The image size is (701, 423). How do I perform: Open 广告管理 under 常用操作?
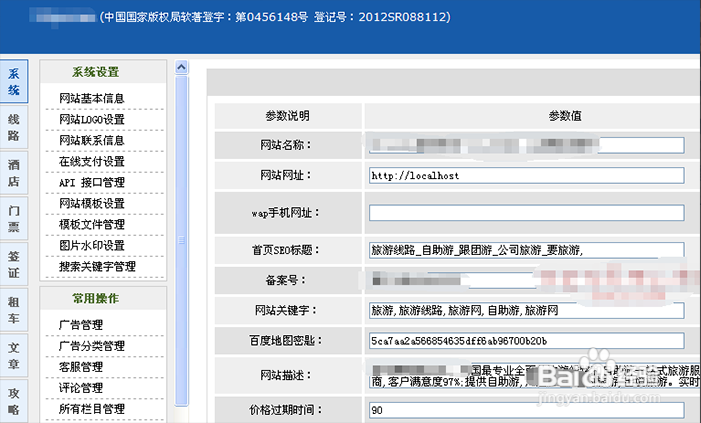pyautogui.click(x=81, y=325)
